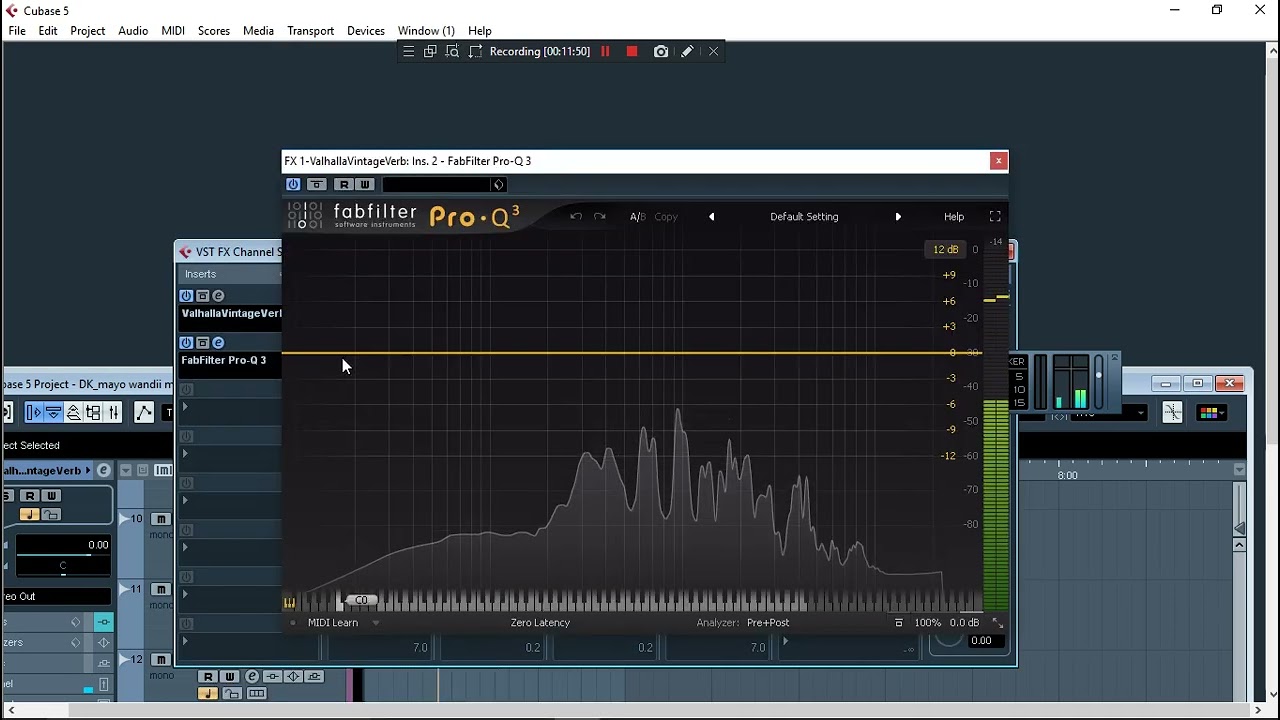1280x720 pixels.
Task: Select the recorder region zoom icon
Action: 452,51
